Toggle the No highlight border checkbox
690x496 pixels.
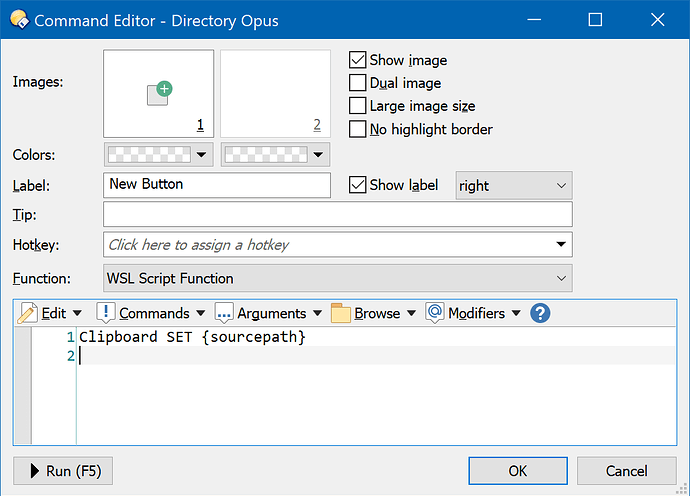(357, 129)
